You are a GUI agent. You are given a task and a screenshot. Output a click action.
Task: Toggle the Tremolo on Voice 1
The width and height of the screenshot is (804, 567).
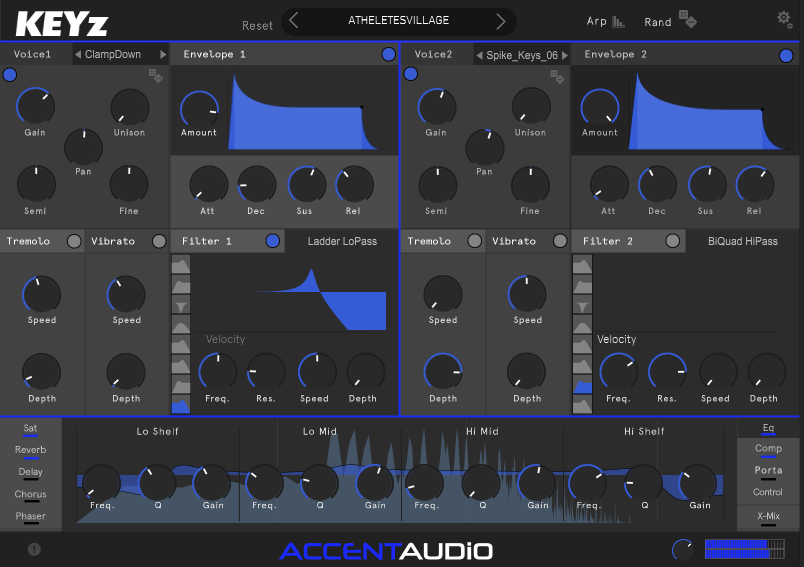tap(73, 241)
